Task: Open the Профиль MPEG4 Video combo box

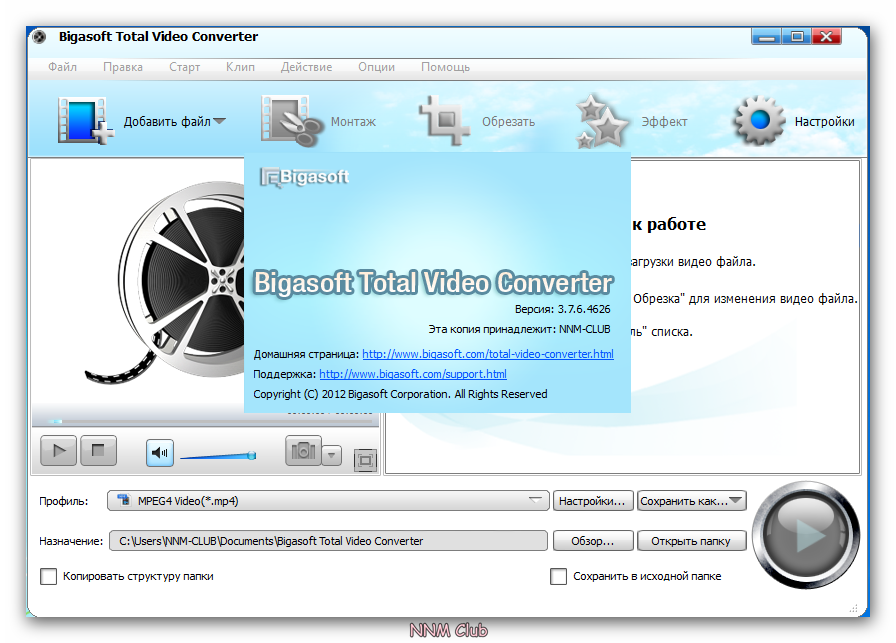Action: point(328,501)
